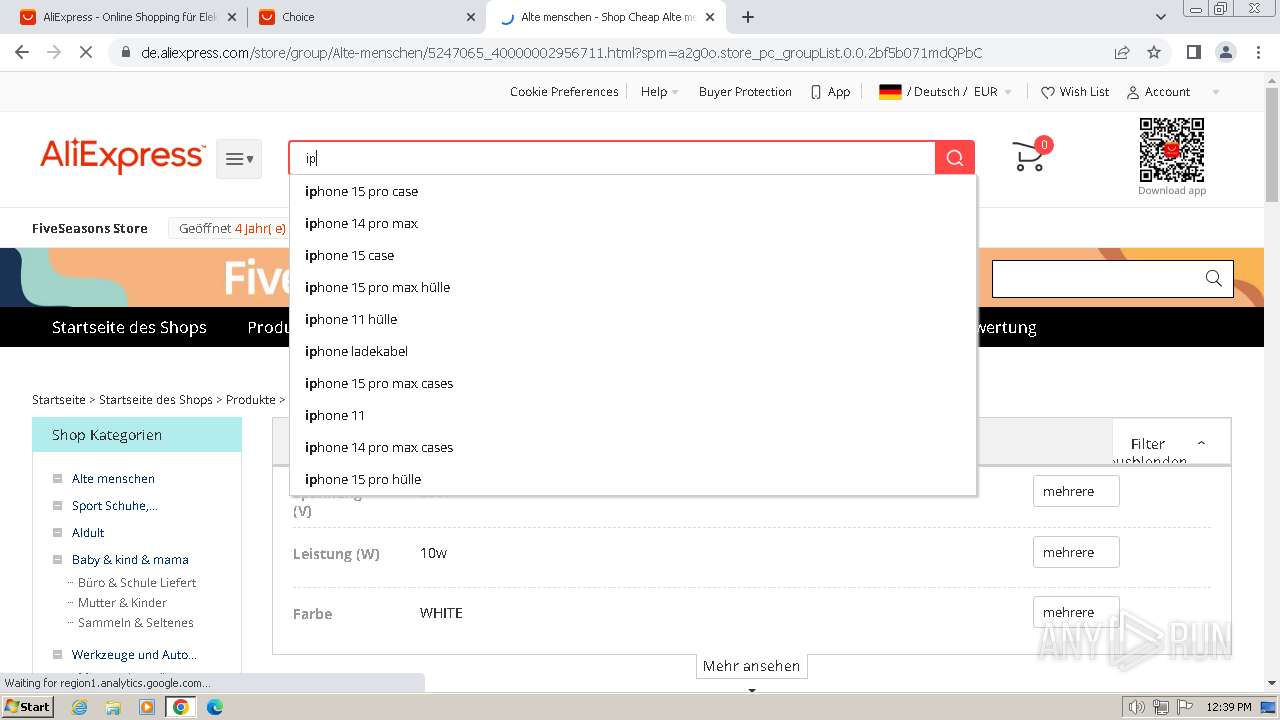
Task: Select suggestion iphone 14 pro max
Action: click(x=633, y=223)
